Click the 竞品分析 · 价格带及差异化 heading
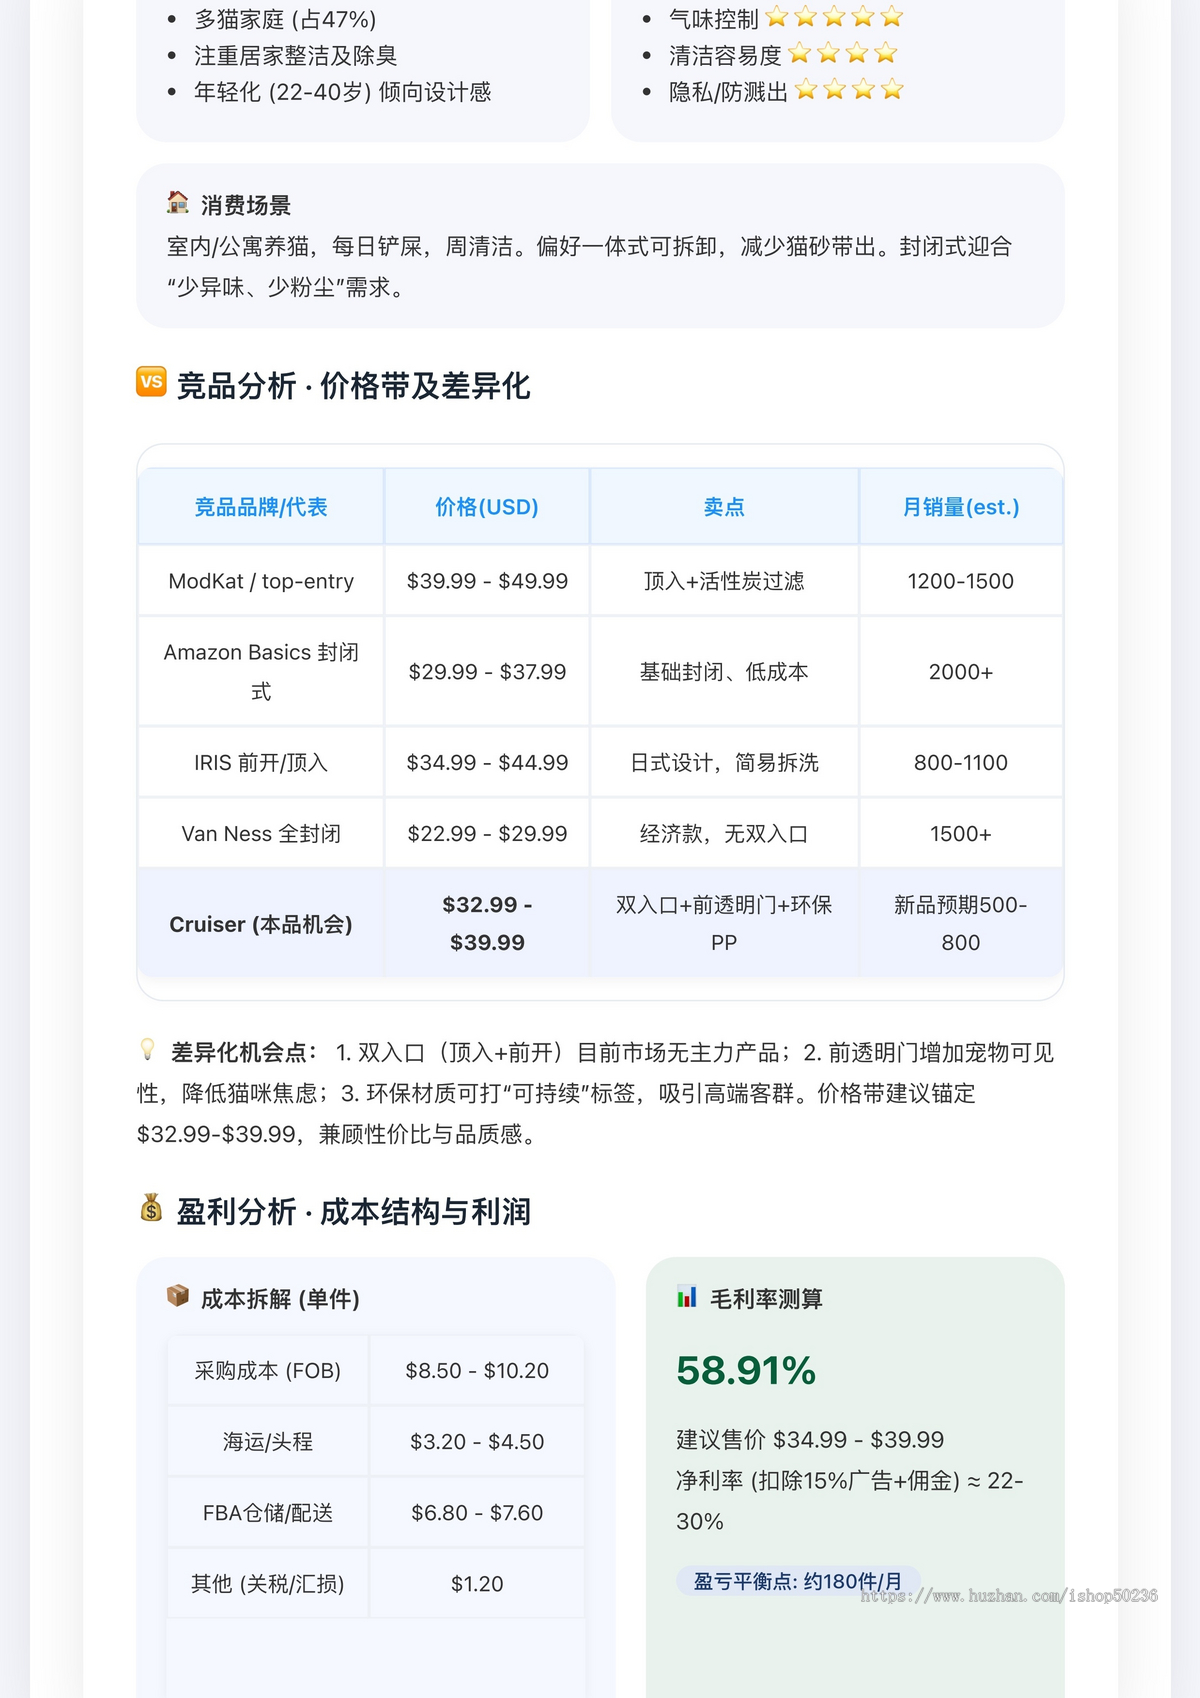 353,385
